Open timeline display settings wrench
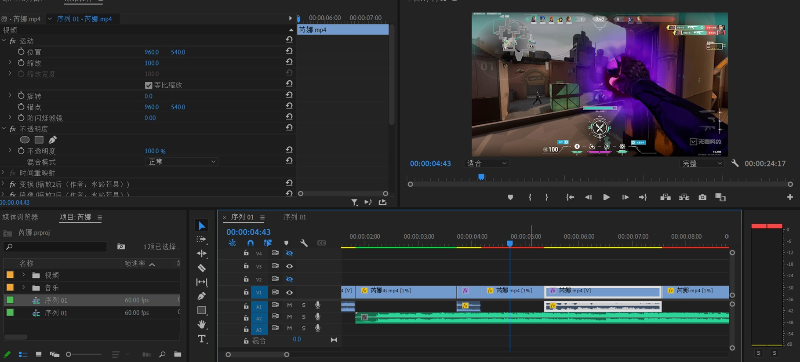 [304, 243]
